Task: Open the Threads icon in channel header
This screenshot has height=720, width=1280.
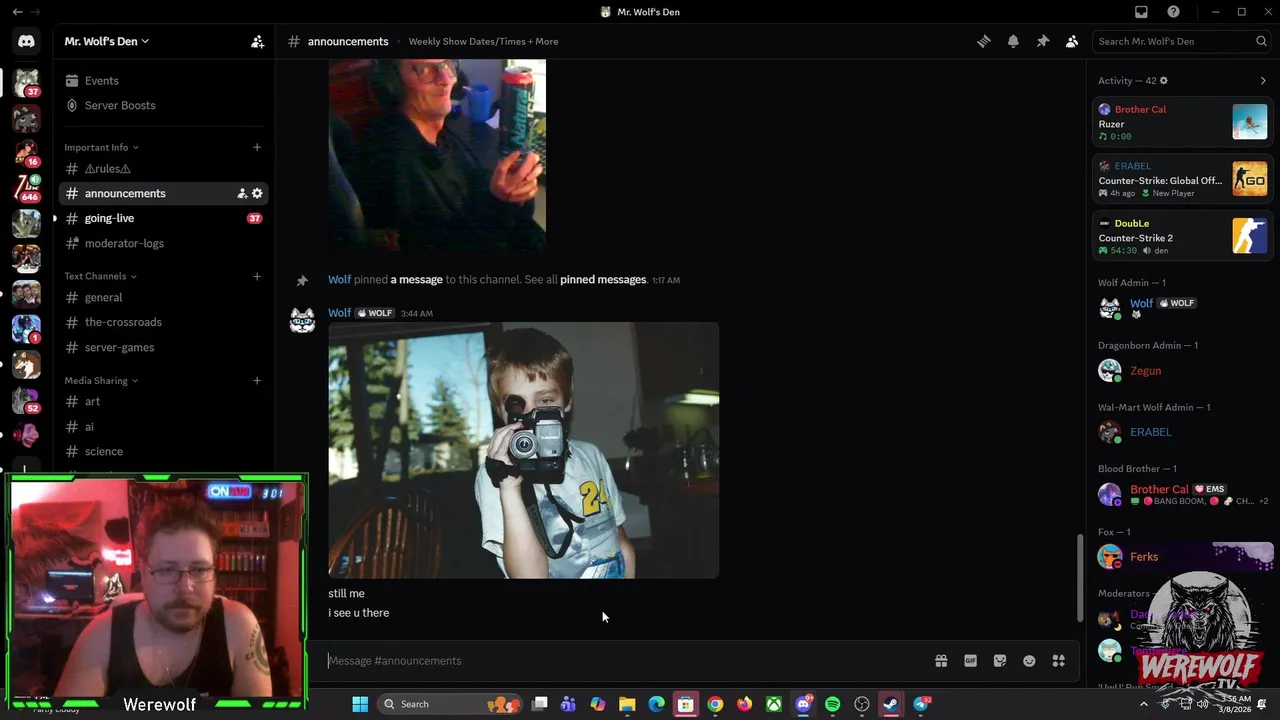Action: click(x=984, y=41)
